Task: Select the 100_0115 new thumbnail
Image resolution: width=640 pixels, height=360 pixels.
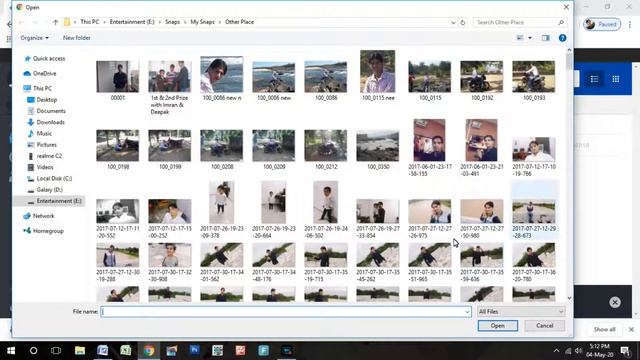Action: (378, 71)
